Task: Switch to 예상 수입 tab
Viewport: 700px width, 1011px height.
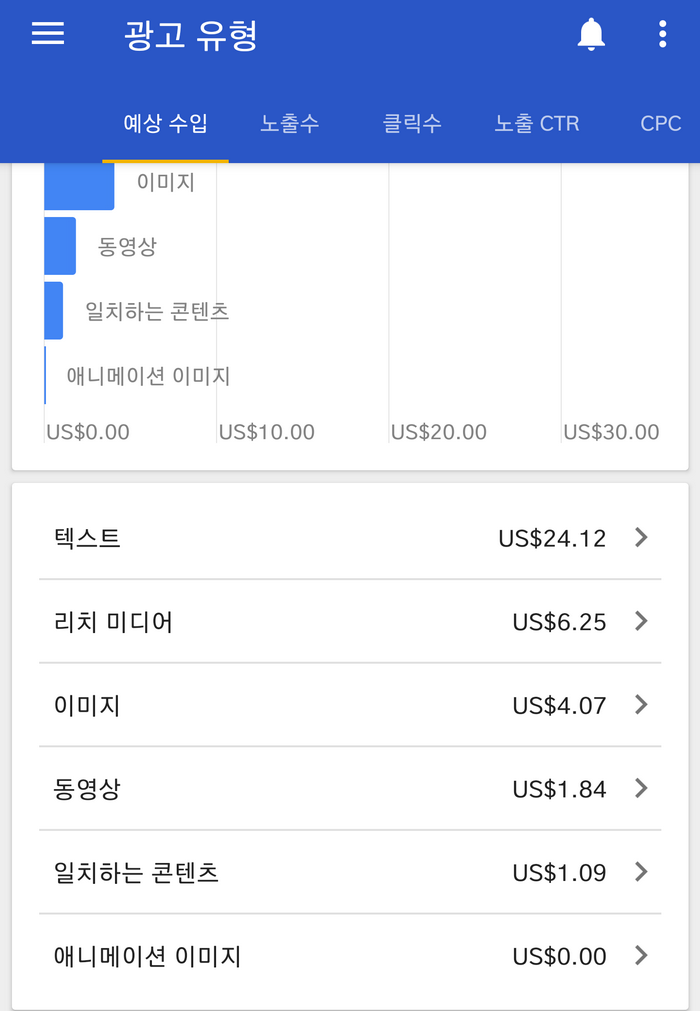Action: (x=166, y=123)
